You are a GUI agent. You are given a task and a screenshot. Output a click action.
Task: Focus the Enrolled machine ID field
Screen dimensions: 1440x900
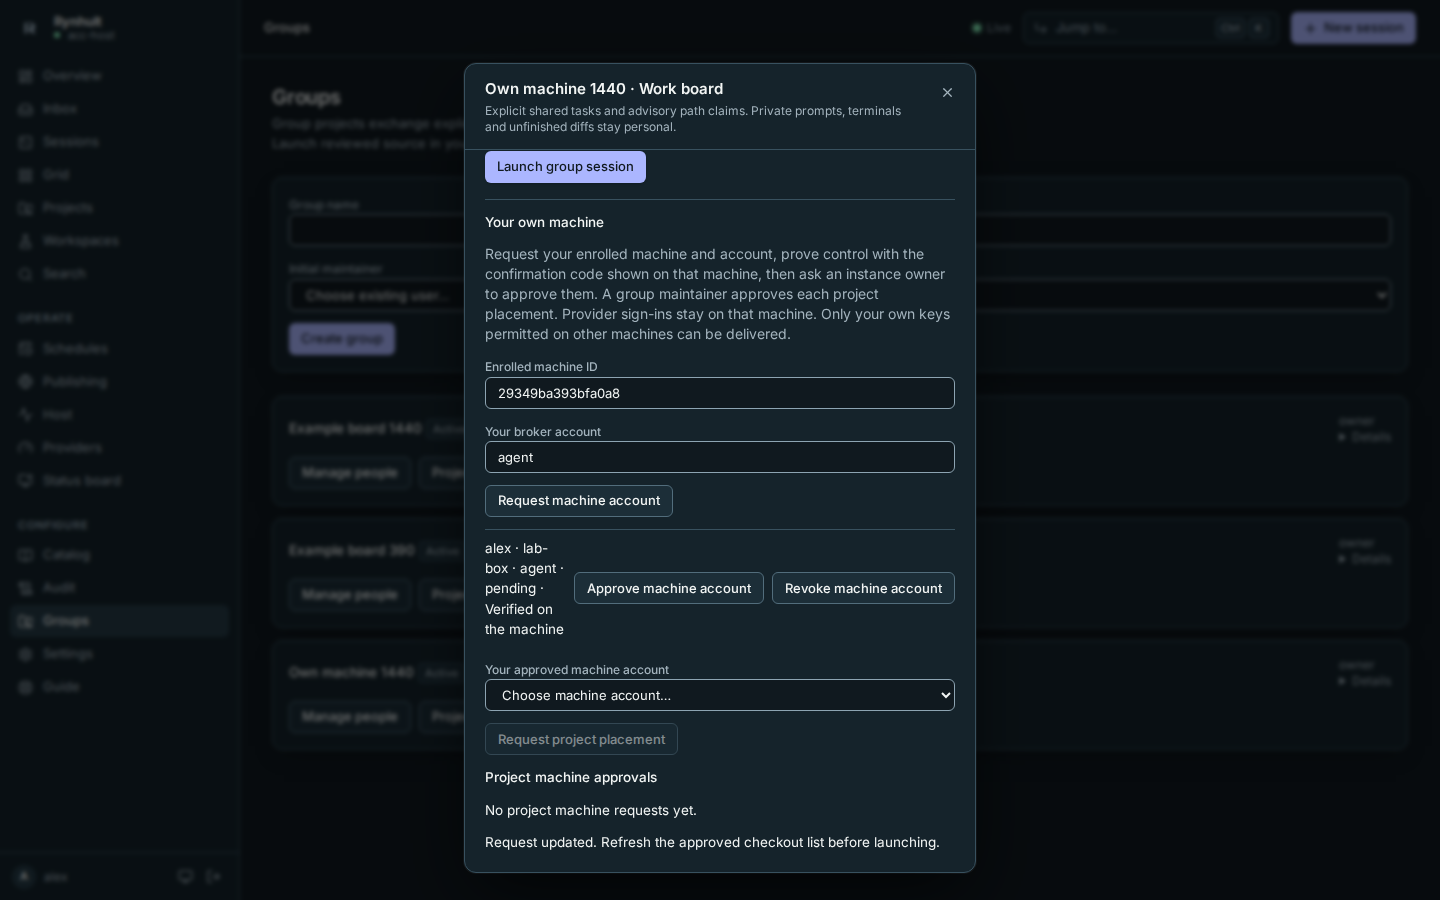coord(720,393)
